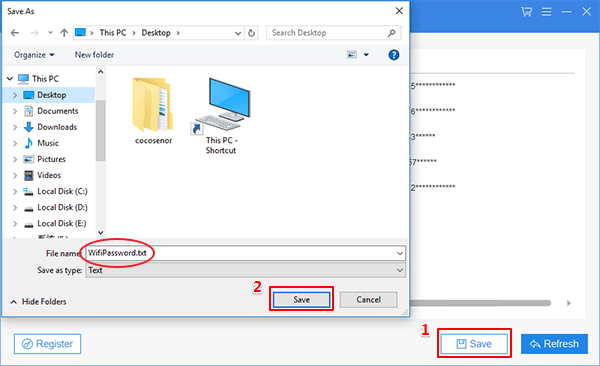Click the horizontal scrollbar in main window

[480, 303]
